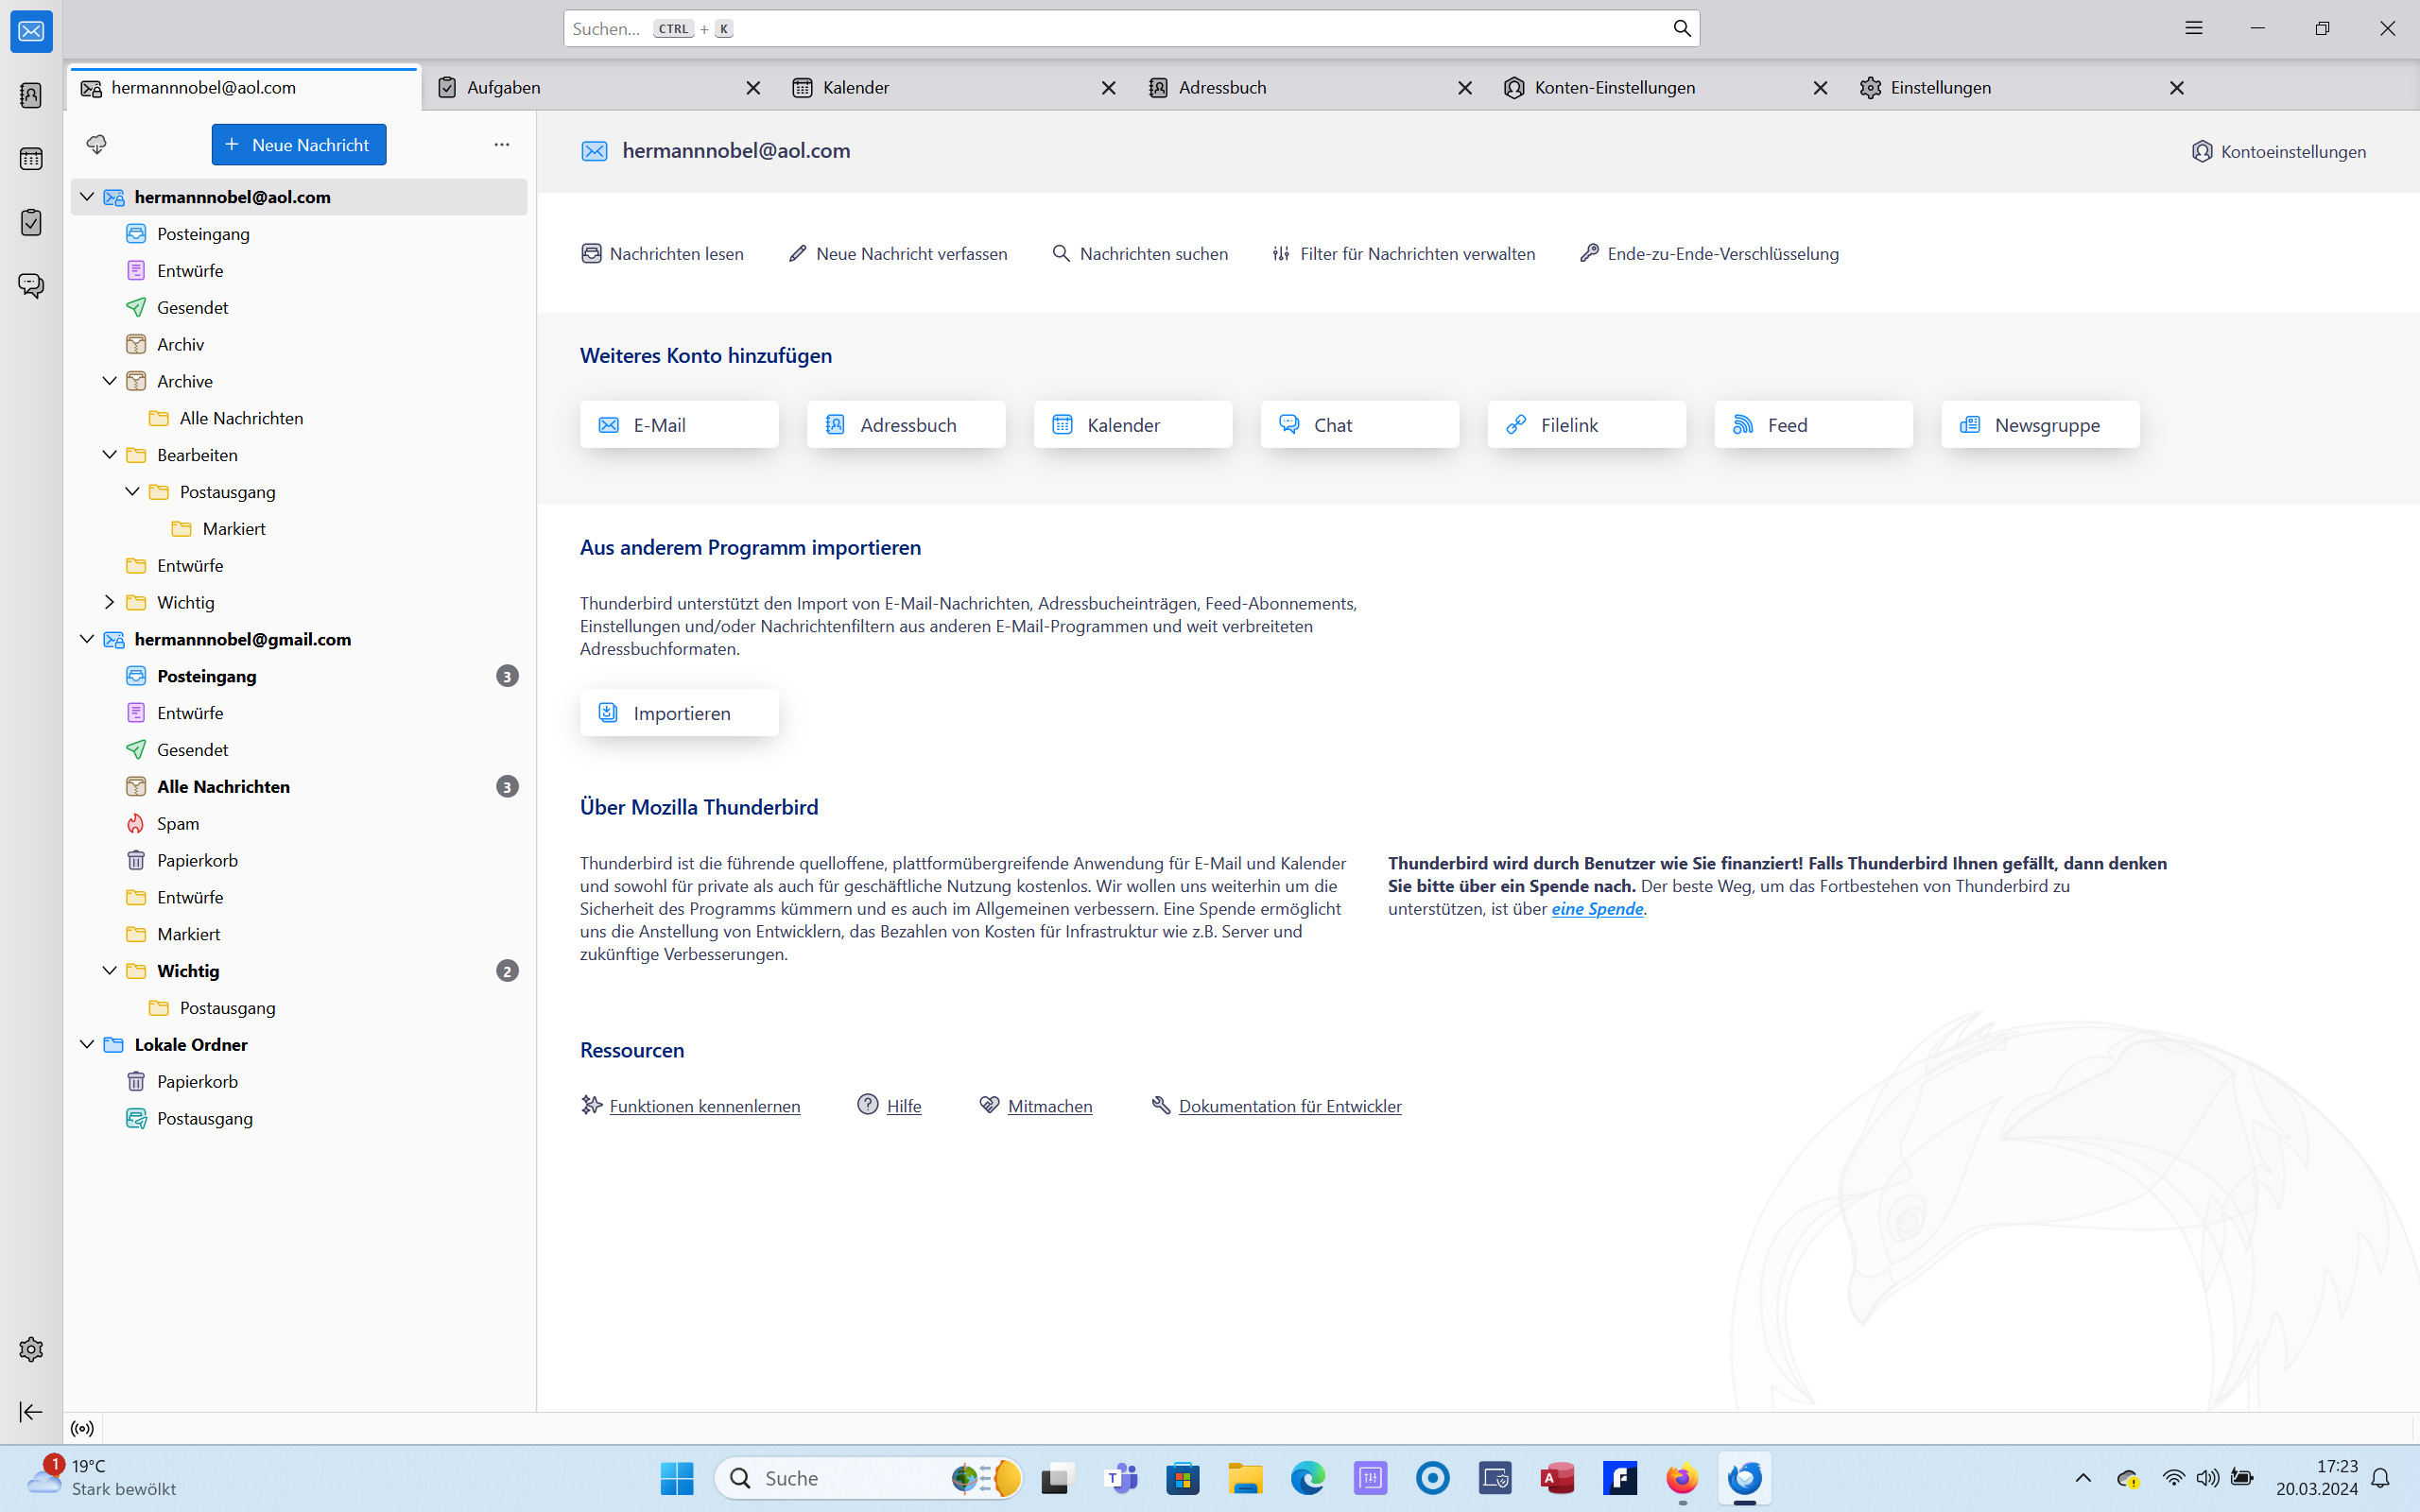Click the Neue Nachricht button
This screenshot has width=2420, height=1512.
pyautogui.click(x=299, y=145)
